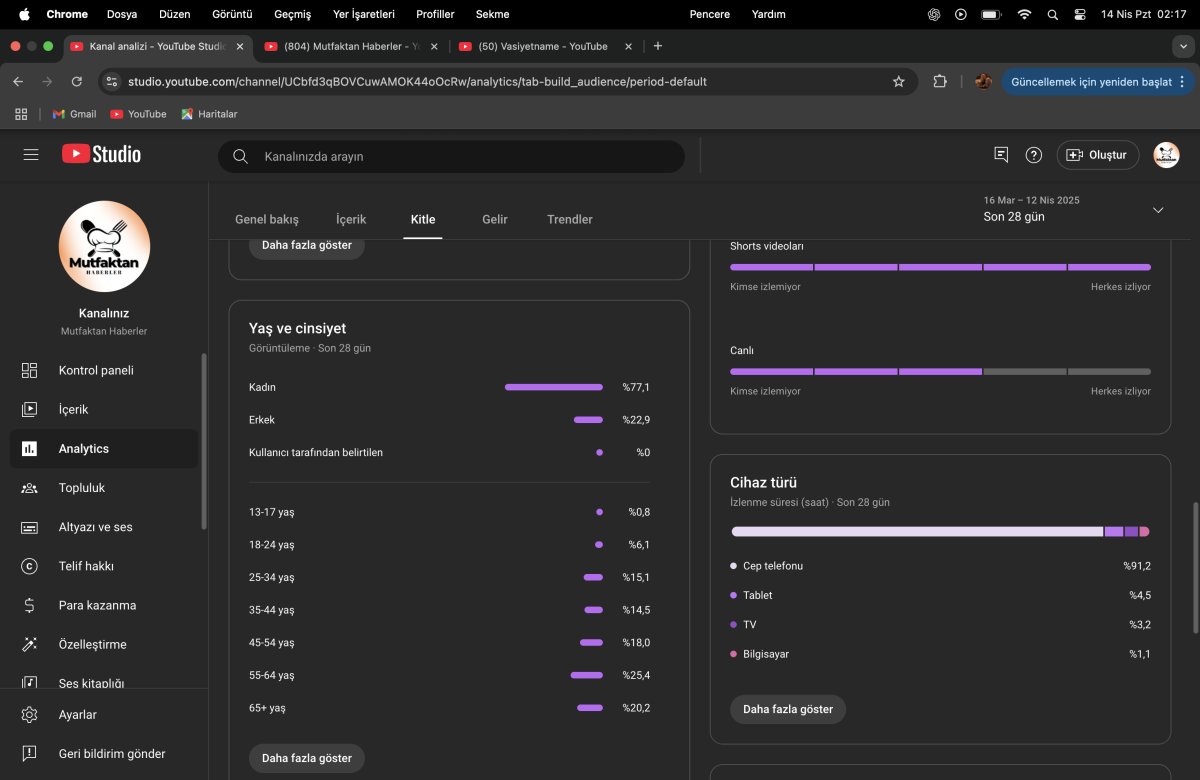This screenshot has width=1200, height=780.
Task: Select the Kitle tab
Action: [423, 219]
